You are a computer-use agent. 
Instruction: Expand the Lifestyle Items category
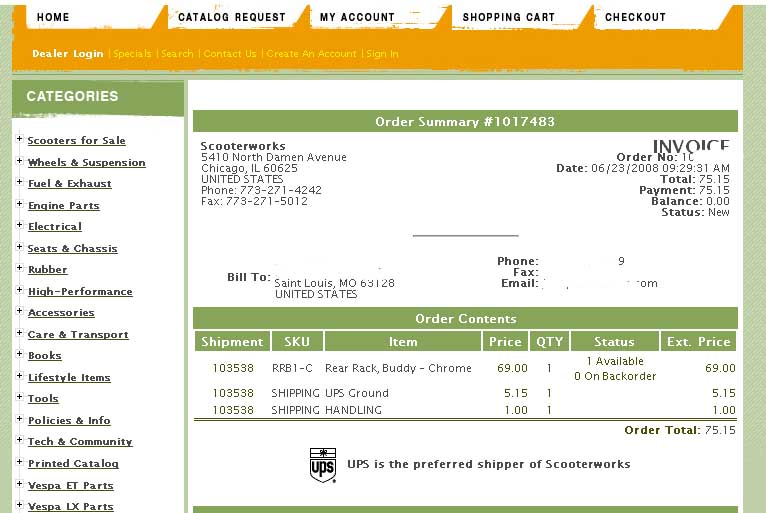[x=19, y=376]
